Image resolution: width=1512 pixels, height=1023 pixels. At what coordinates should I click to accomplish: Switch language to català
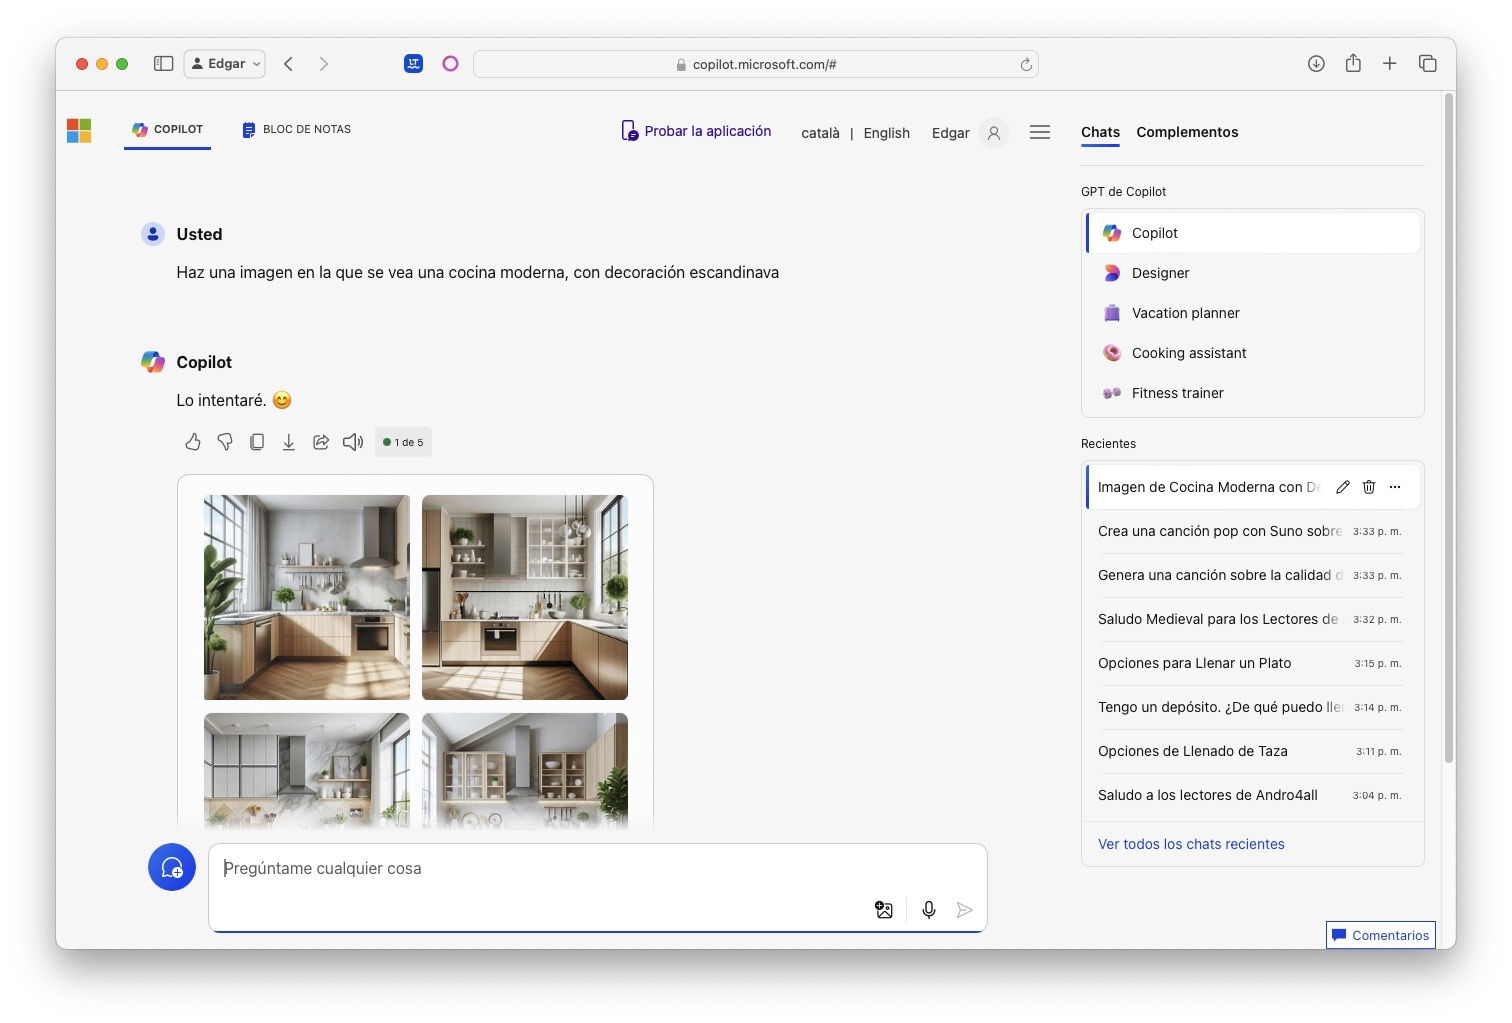tap(820, 133)
